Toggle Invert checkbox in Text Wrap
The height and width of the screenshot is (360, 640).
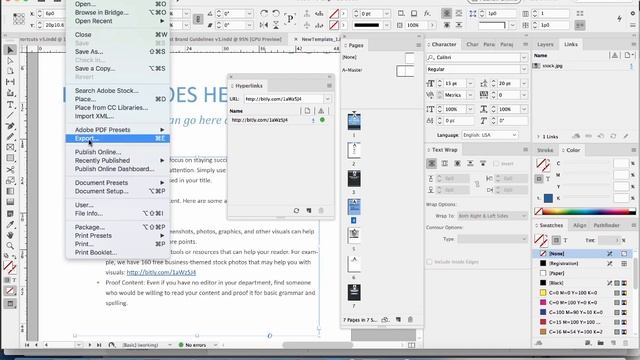coord(496,164)
